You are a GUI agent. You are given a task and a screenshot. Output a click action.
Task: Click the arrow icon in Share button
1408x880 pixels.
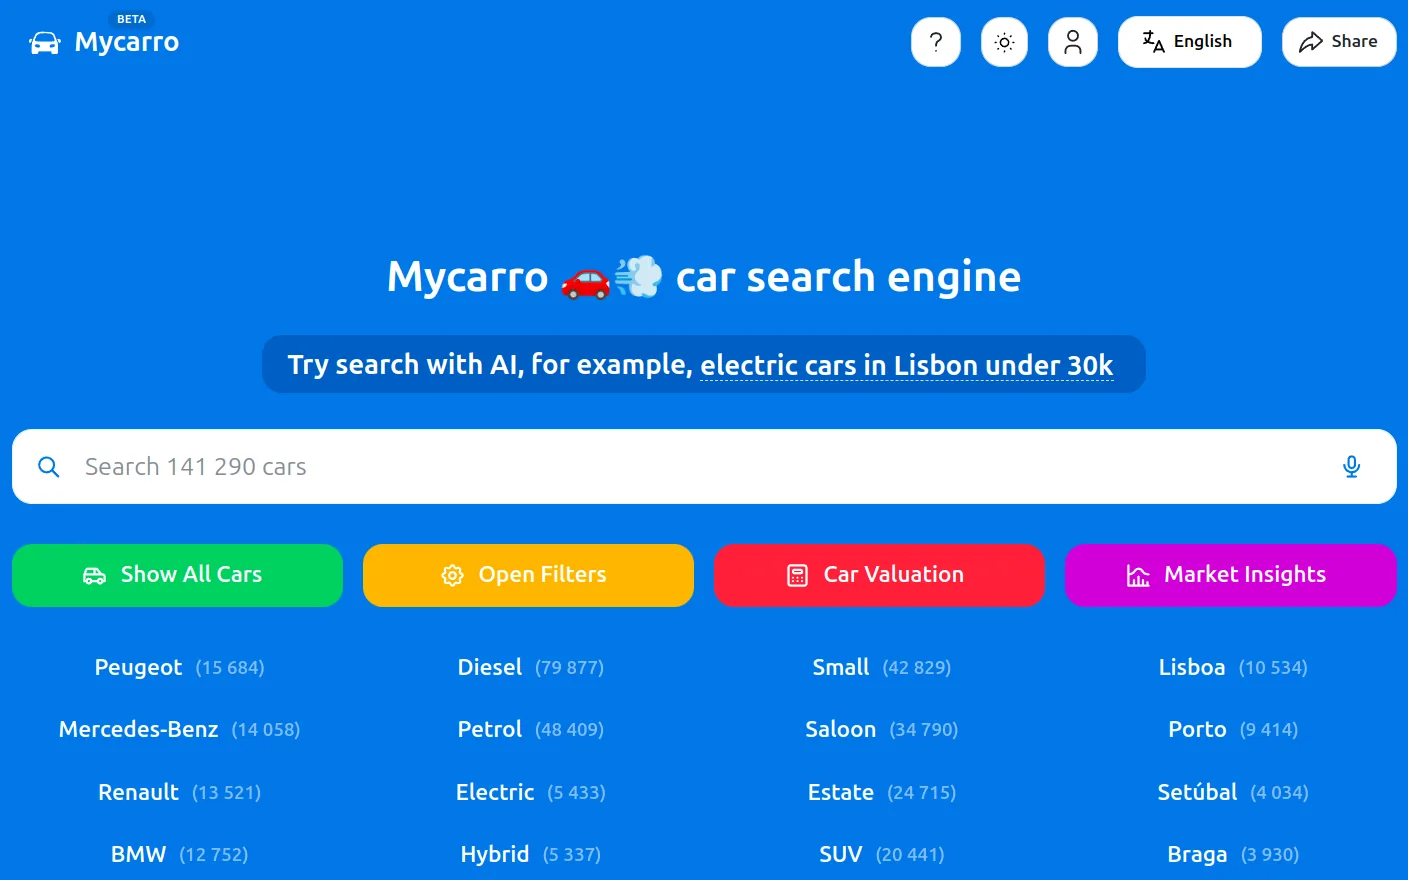tap(1311, 42)
